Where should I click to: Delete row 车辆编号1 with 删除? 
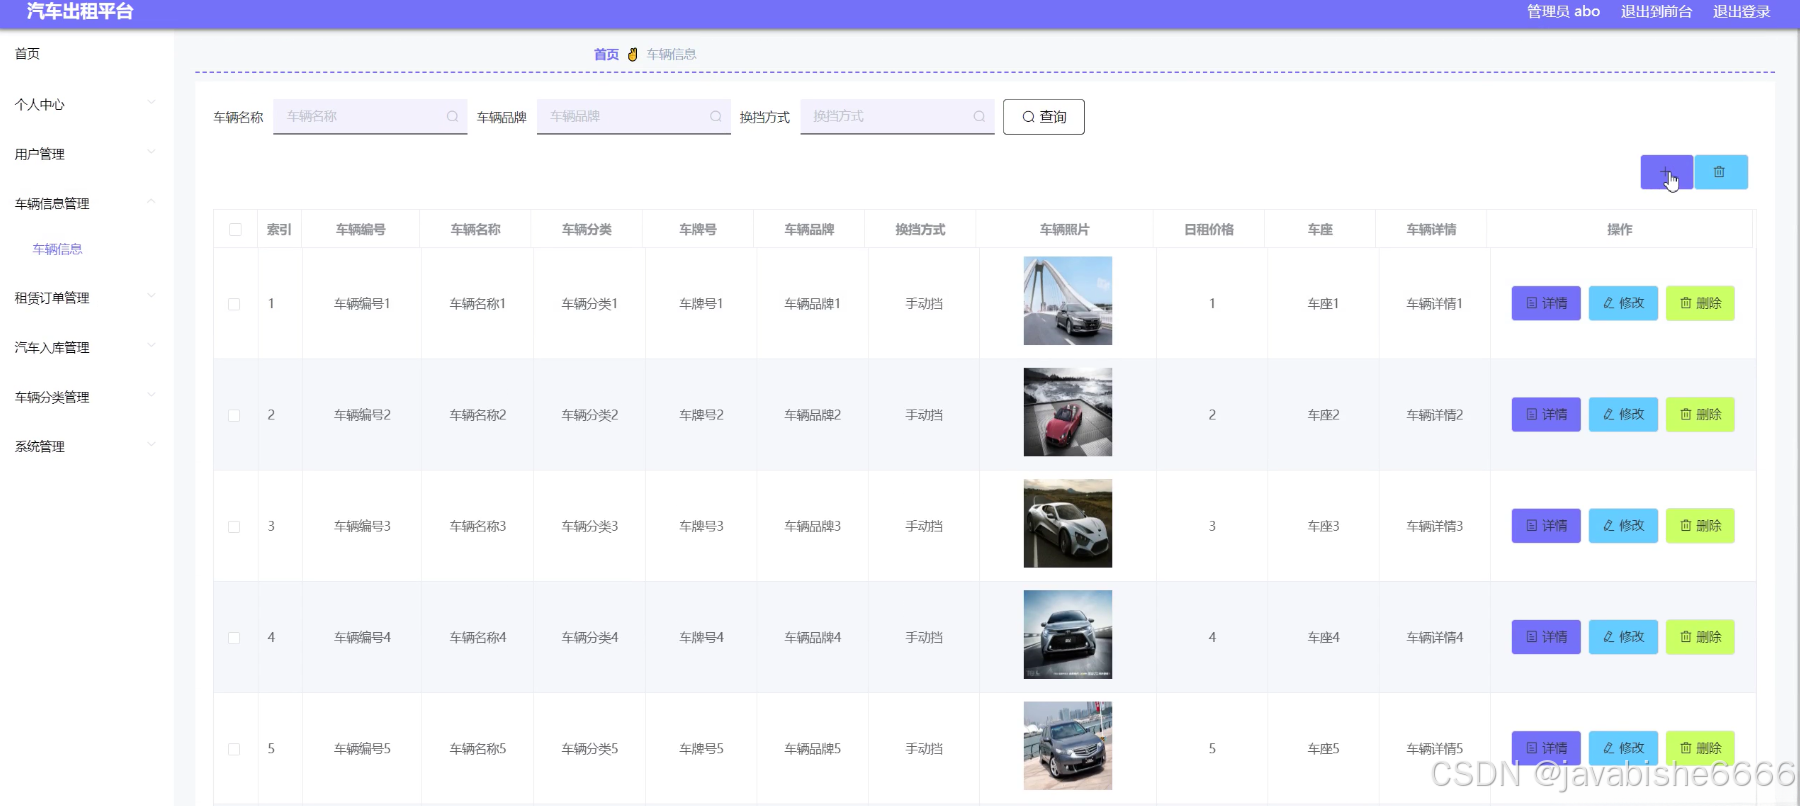[1700, 303]
